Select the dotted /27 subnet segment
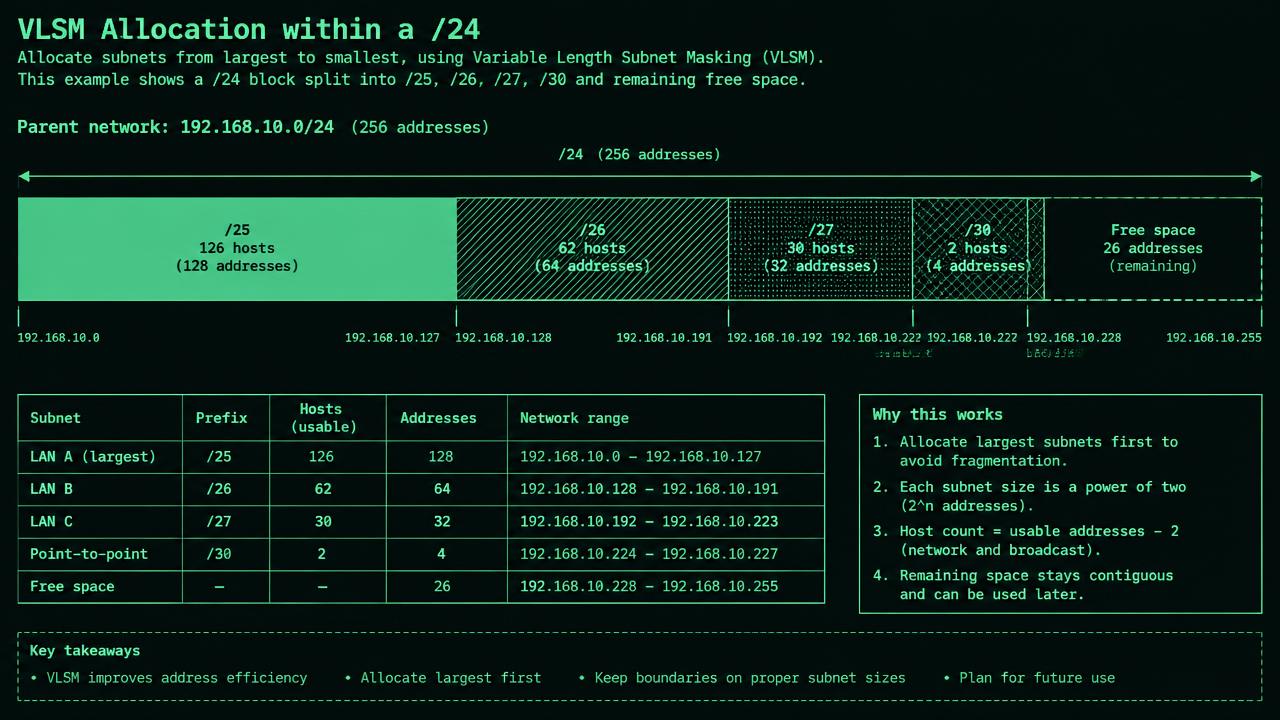Image resolution: width=1280 pixels, height=720 pixels. (x=820, y=248)
